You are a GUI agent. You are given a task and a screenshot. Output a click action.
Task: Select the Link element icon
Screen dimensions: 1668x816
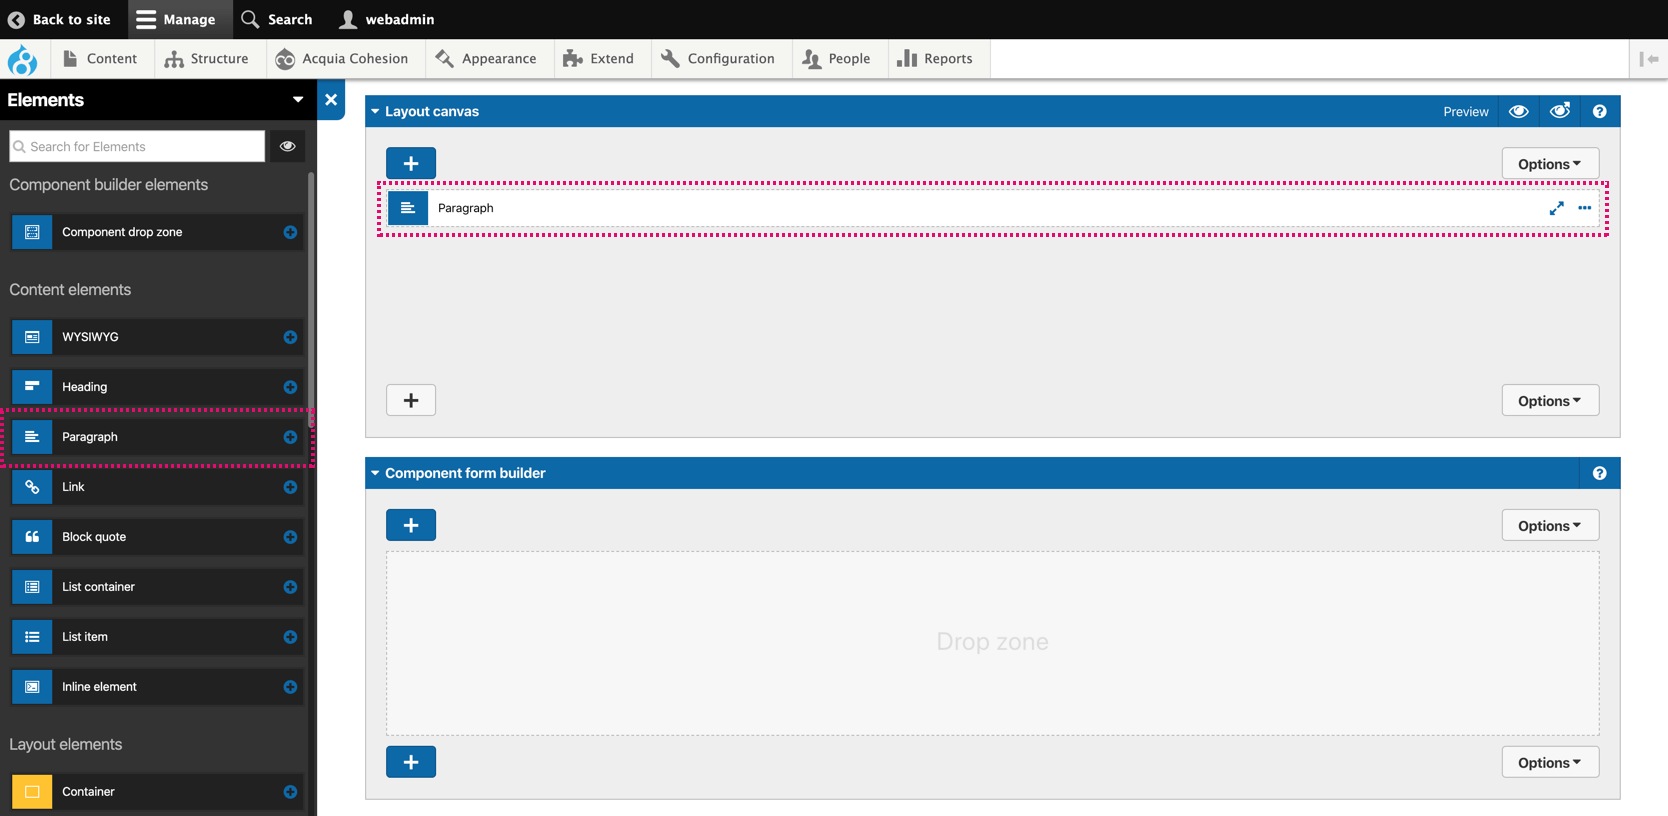pos(32,487)
